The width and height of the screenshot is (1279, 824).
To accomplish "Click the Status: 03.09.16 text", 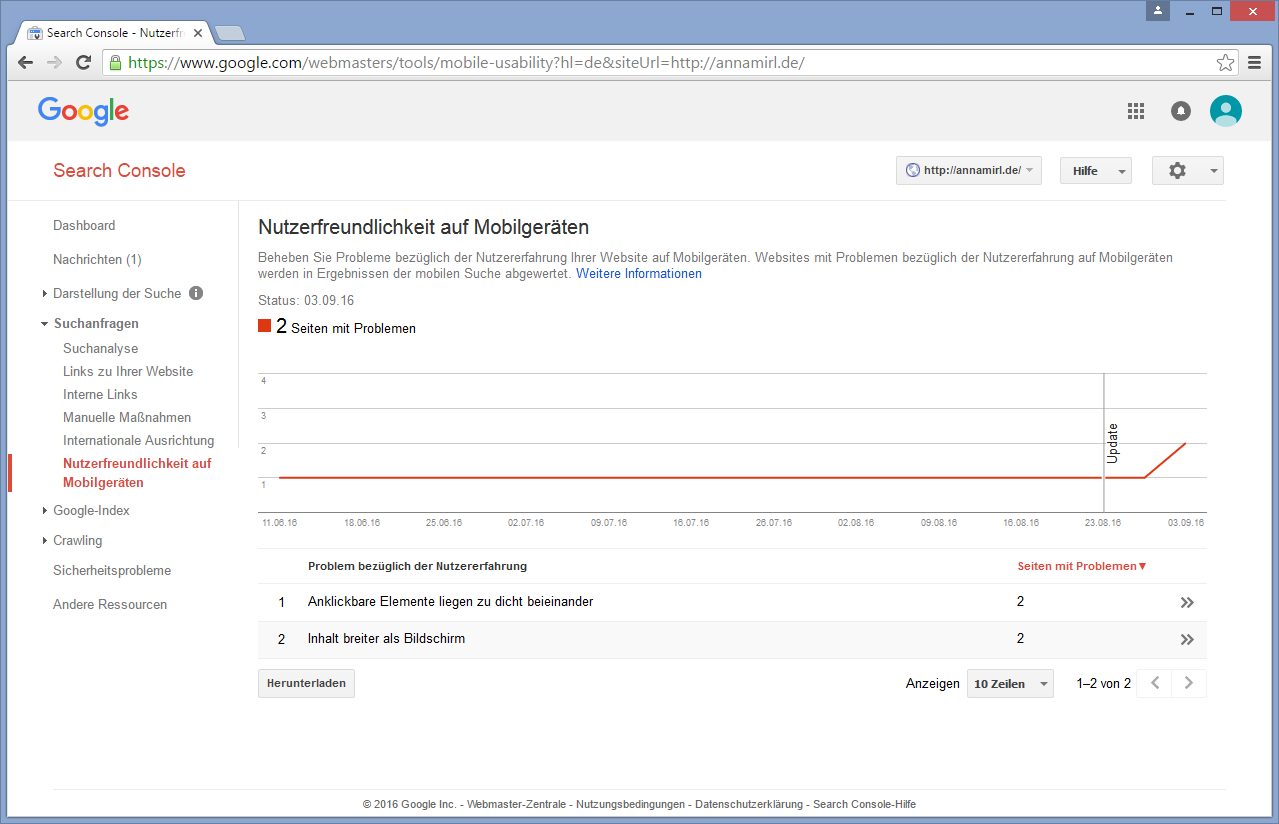I will tap(306, 300).
